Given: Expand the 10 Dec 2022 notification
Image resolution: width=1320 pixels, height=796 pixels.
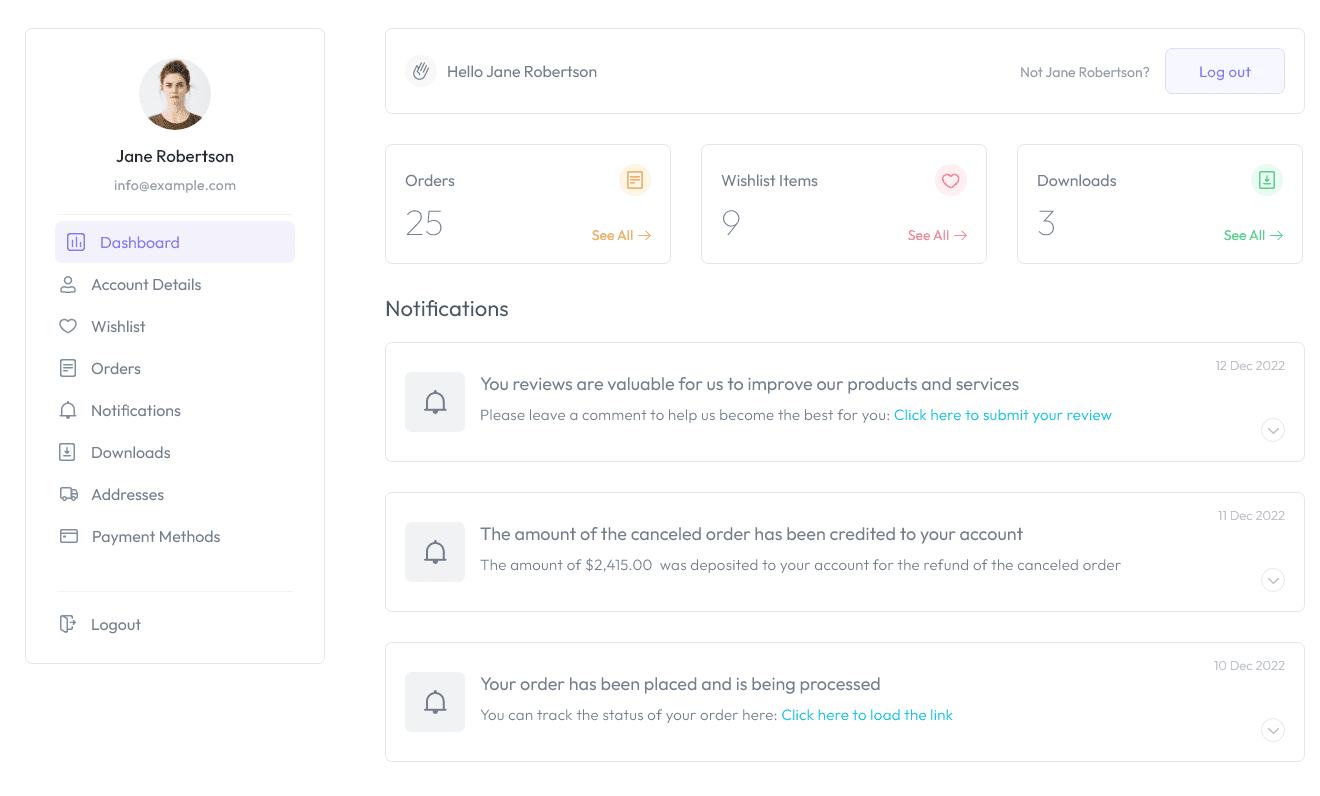Looking at the screenshot, I should pyautogui.click(x=1273, y=730).
